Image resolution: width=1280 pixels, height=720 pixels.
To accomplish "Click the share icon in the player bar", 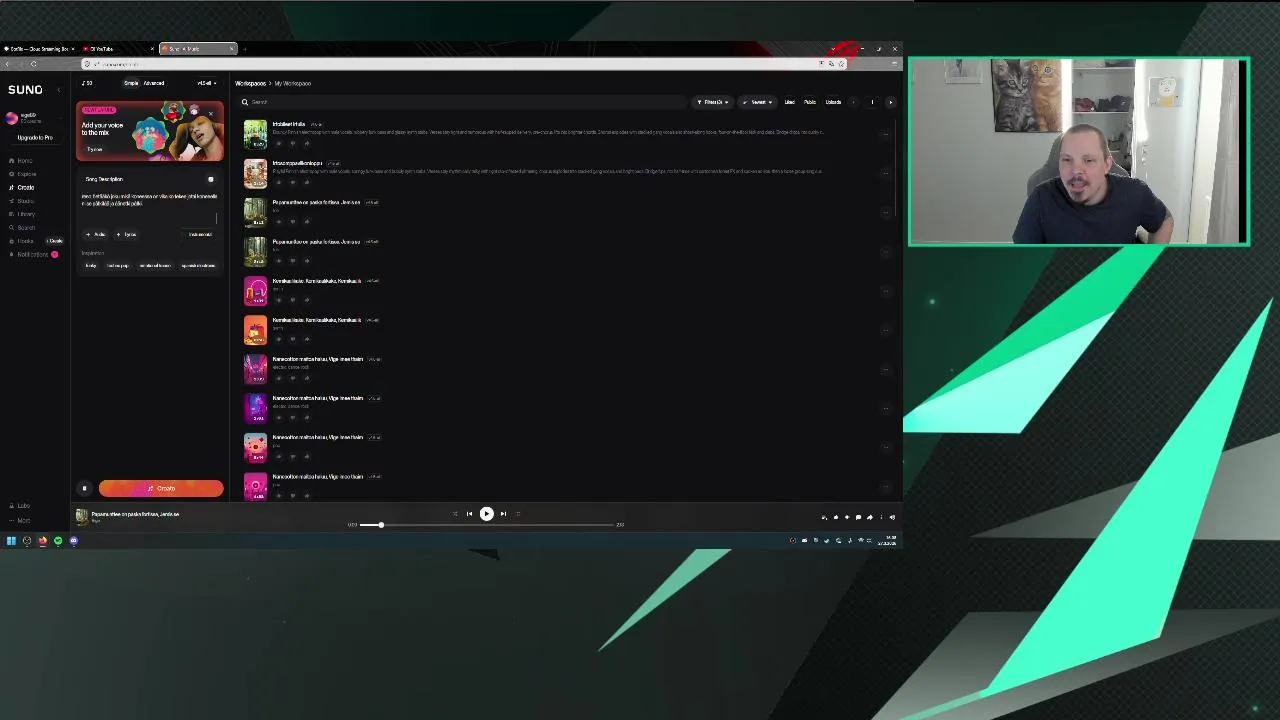I will pos(869,517).
